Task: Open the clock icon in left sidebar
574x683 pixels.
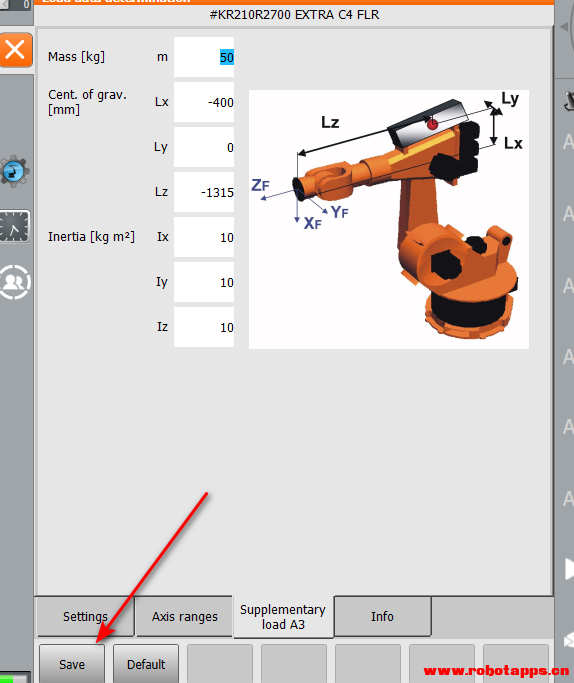Action: coord(15,227)
